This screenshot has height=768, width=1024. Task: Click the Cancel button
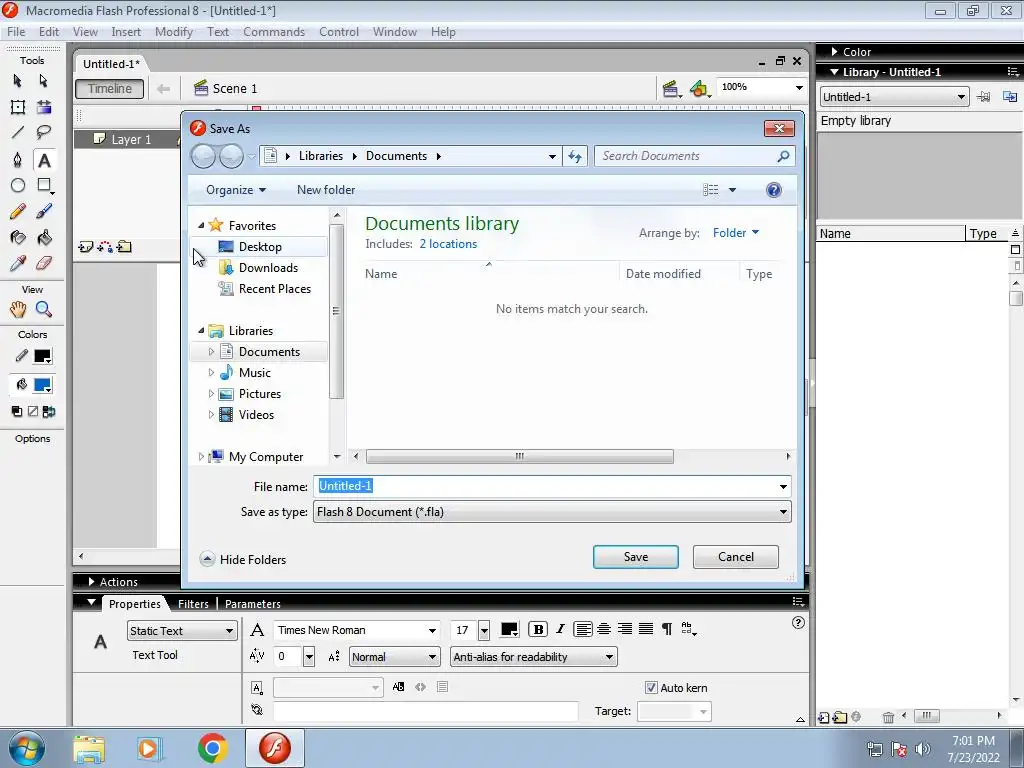(735, 557)
